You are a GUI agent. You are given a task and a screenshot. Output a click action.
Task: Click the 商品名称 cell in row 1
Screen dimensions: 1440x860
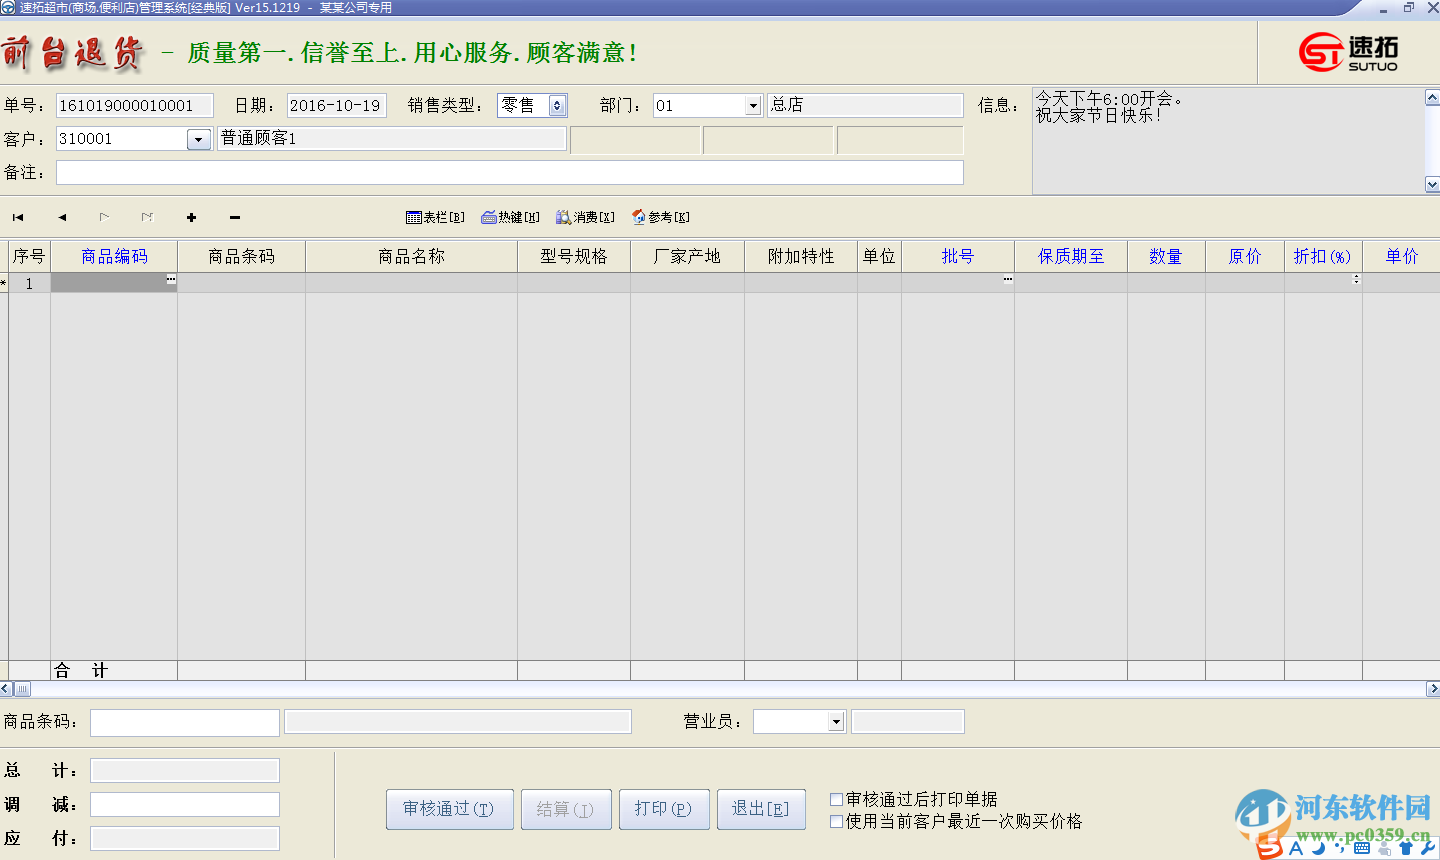(x=411, y=283)
